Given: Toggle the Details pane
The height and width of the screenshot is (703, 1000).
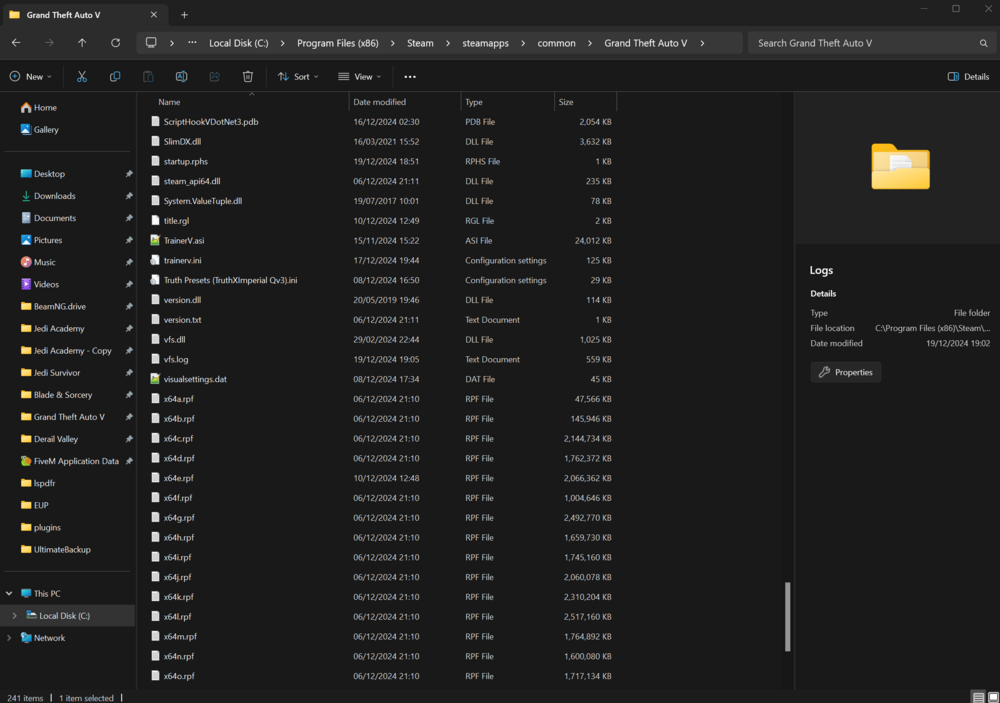Looking at the screenshot, I should tap(967, 76).
